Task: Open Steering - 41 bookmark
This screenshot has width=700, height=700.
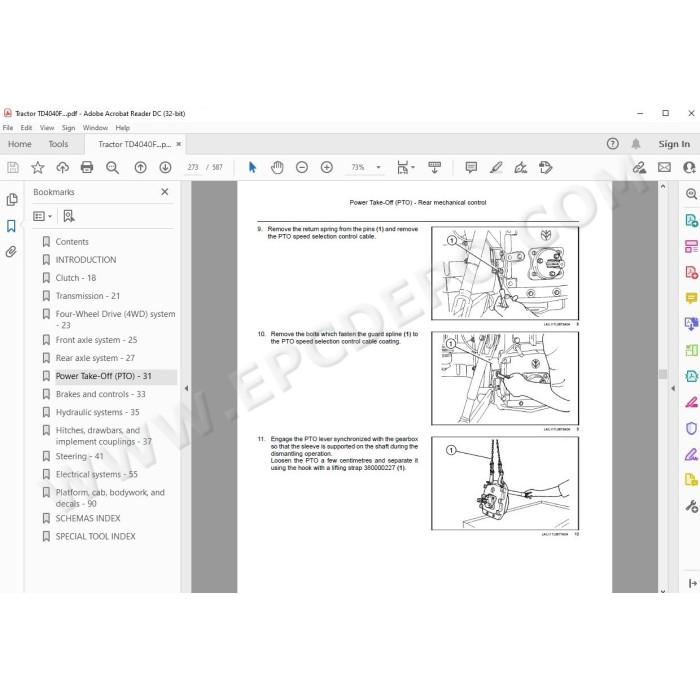Action: 79,456
